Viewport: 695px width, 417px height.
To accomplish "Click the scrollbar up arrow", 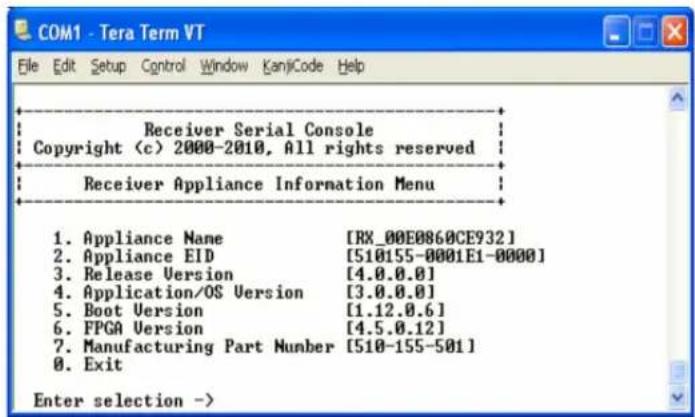I will pos(677,98).
